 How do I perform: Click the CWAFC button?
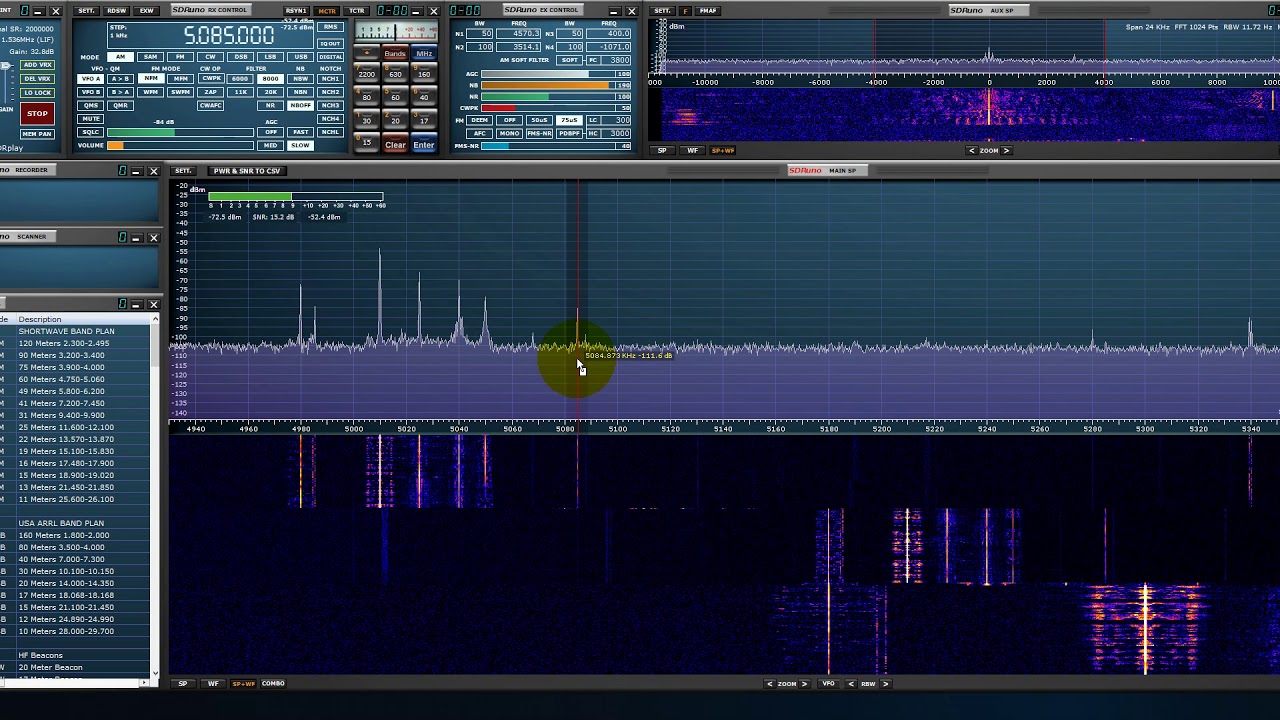click(211, 105)
